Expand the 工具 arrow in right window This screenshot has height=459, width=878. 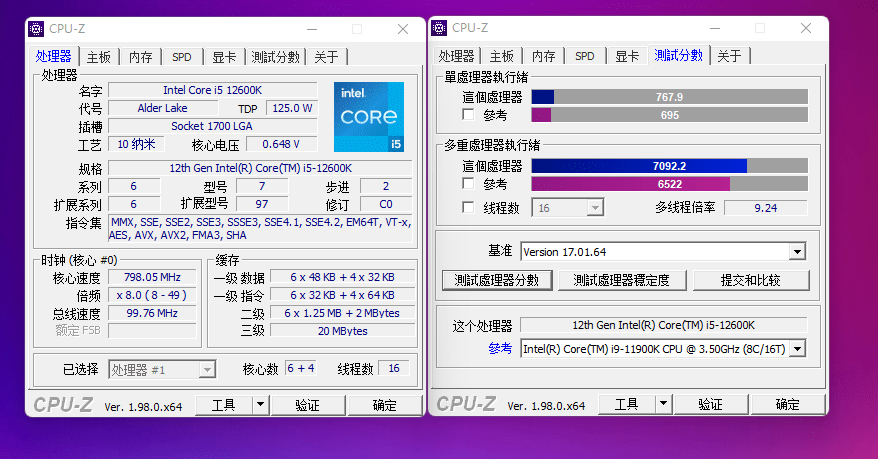click(664, 403)
